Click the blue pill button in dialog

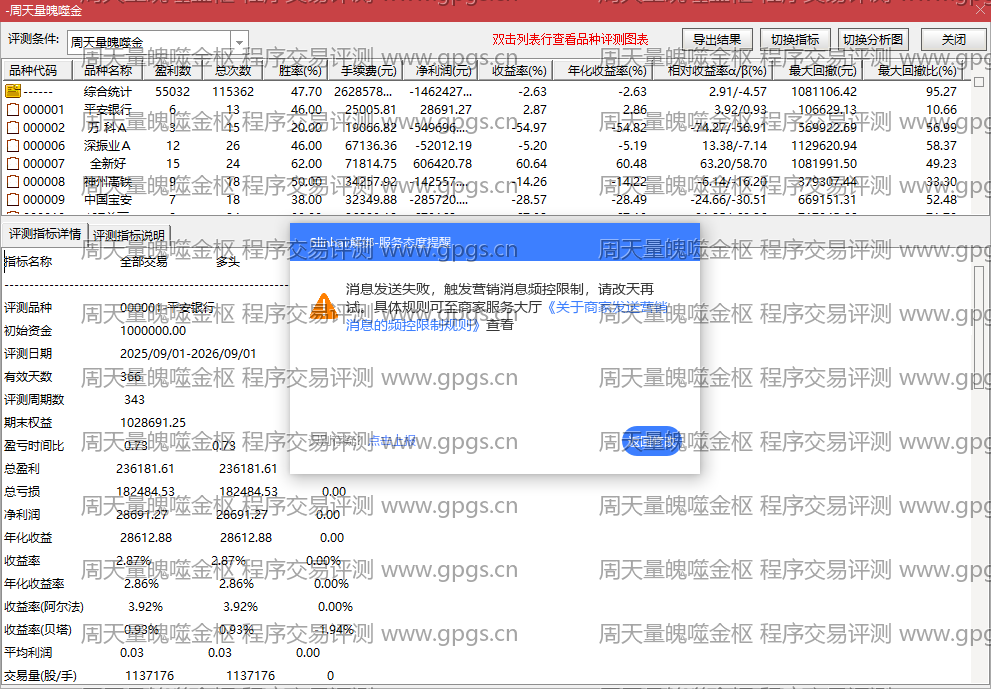click(652, 441)
